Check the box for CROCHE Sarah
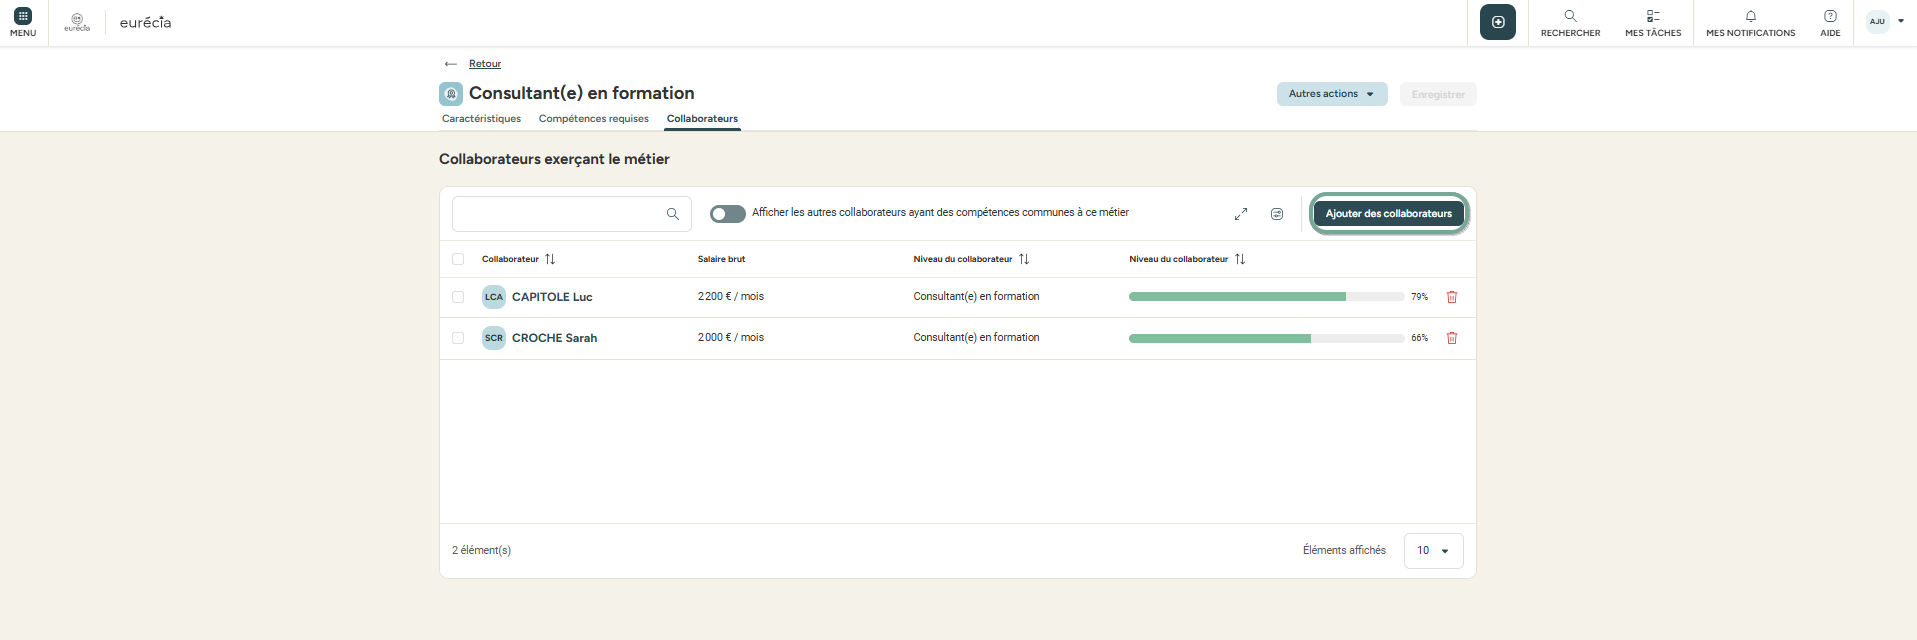The image size is (1917, 640). (x=458, y=338)
